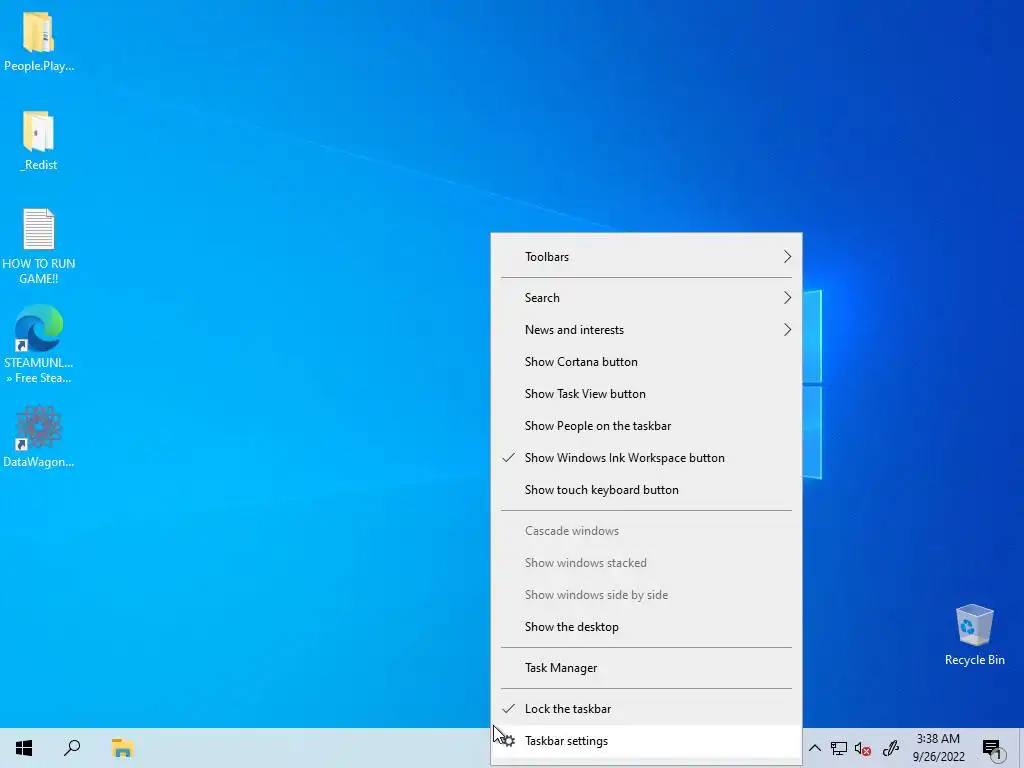Enable Show People on the taskbar
Image resolution: width=1024 pixels, height=768 pixels.
[x=646, y=426]
